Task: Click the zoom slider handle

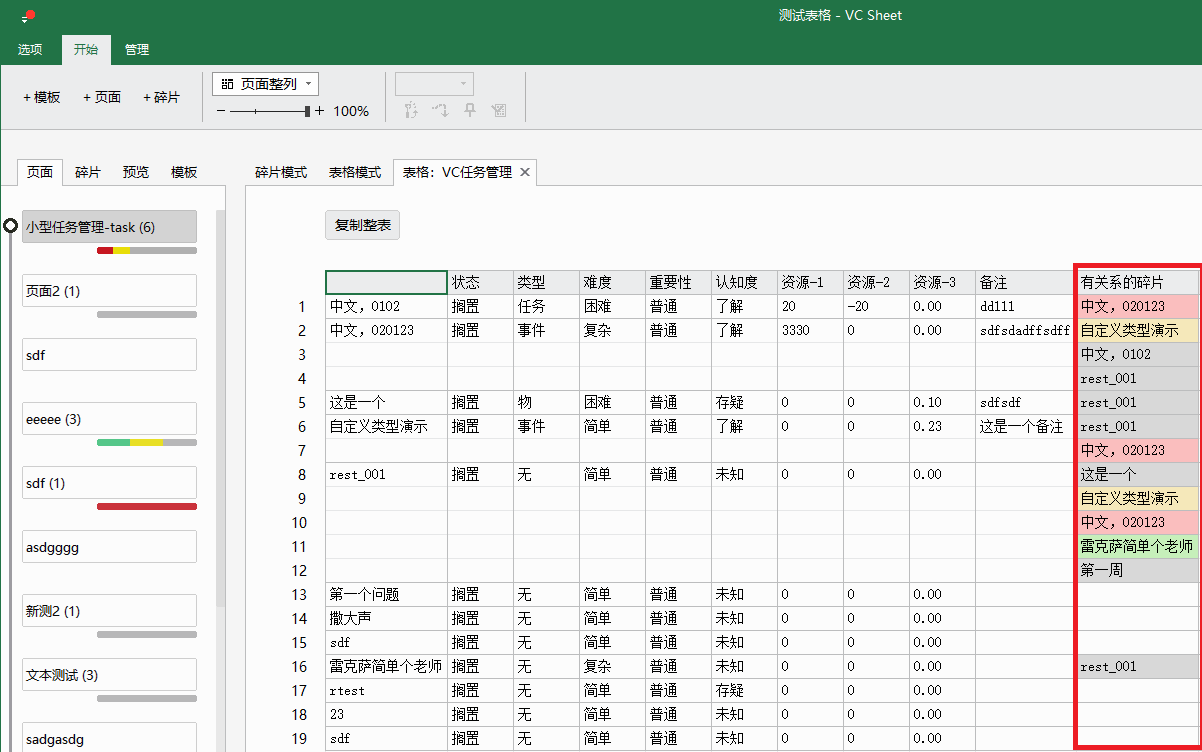Action: (x=308, y=111)
